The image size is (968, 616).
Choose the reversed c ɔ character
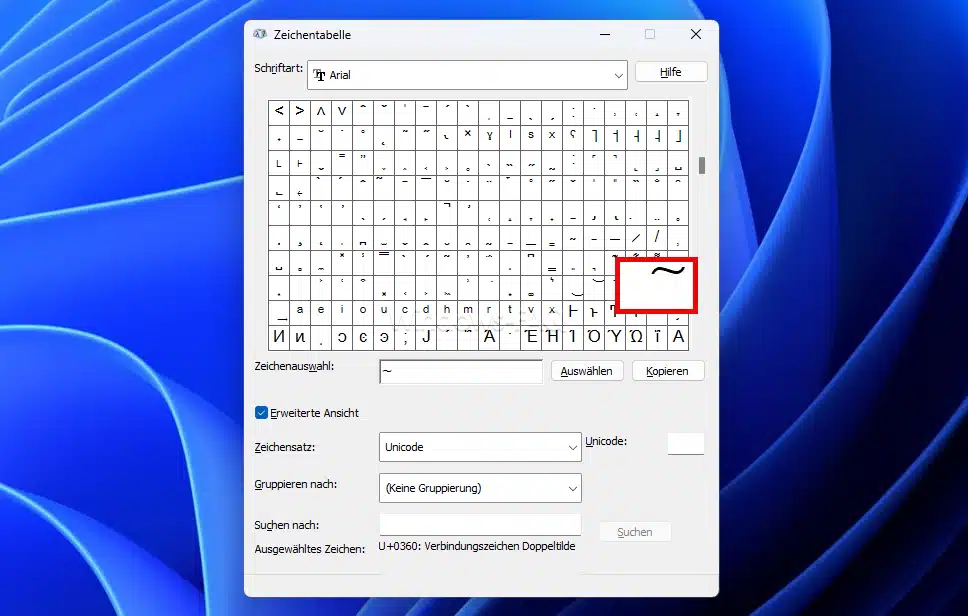point(342,338)
